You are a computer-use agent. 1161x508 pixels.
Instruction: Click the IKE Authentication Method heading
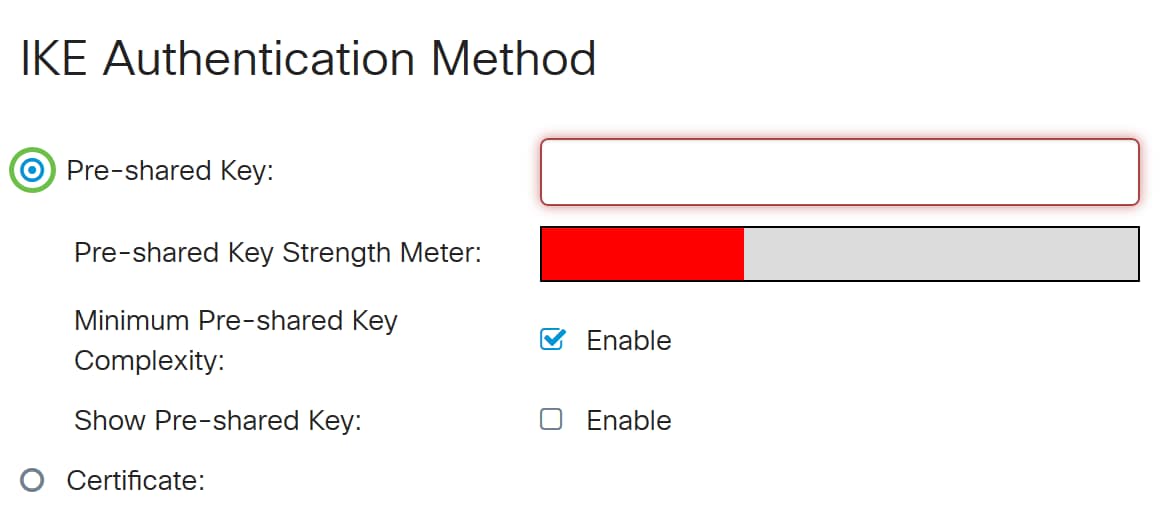point(308,59)
